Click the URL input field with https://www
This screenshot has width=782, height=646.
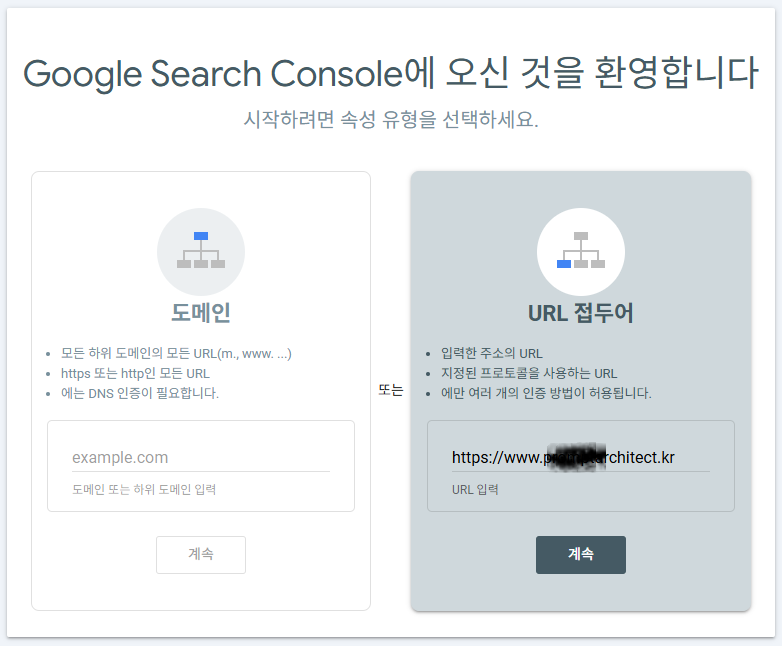(581, 457)
